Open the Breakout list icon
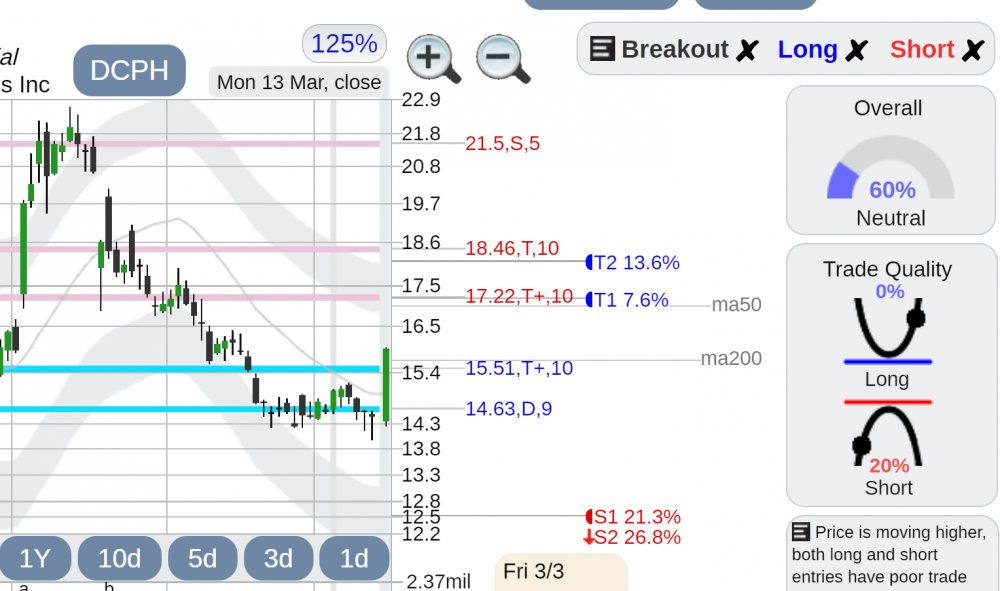The image size is (1000, 591). [x=601, y=49]
